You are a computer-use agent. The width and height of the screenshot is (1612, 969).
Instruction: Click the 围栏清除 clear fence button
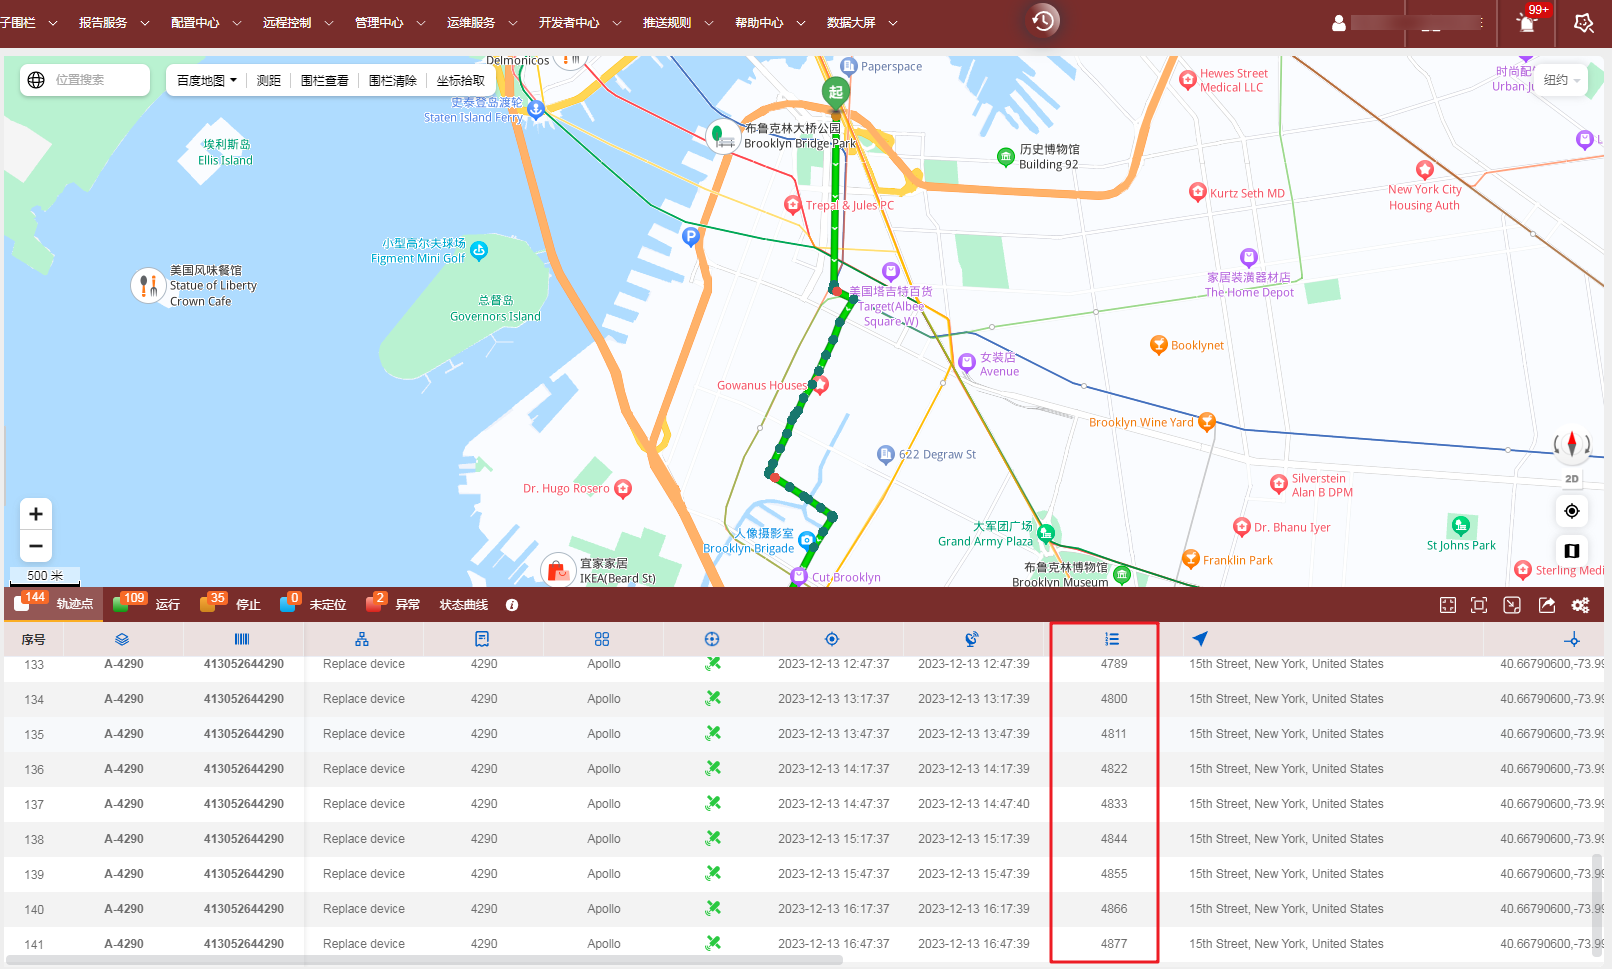tap(392, 81)
